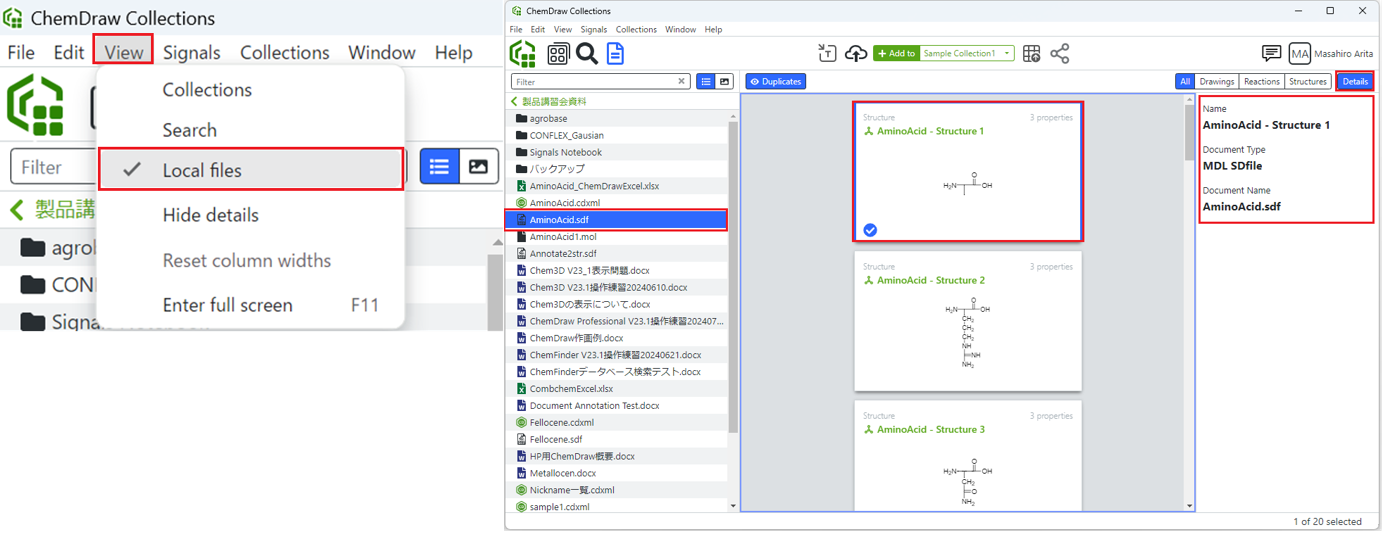Toggle the Duplicates visibility button
Screen dimensions: 1386x535
click(776, 82)
